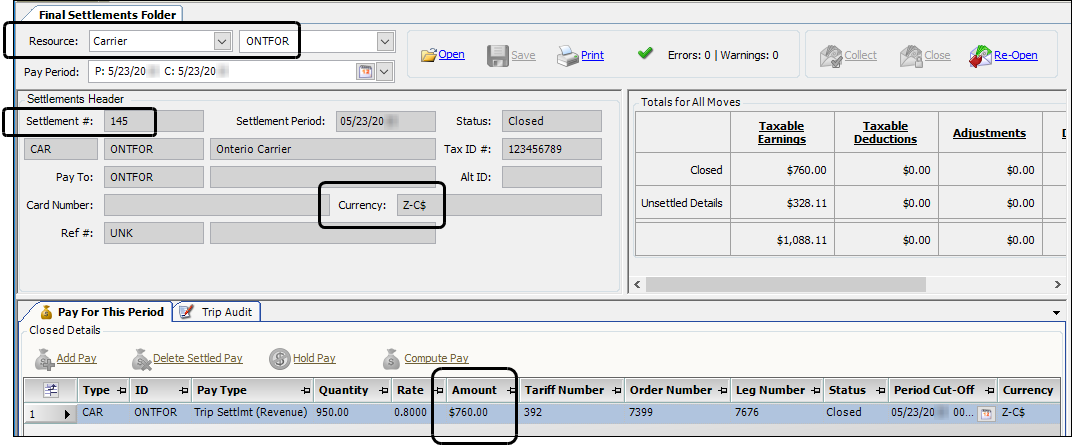Click the Currency field Z-C$
The height and width of the screenshot is (446, 1072).
point(499,205)
